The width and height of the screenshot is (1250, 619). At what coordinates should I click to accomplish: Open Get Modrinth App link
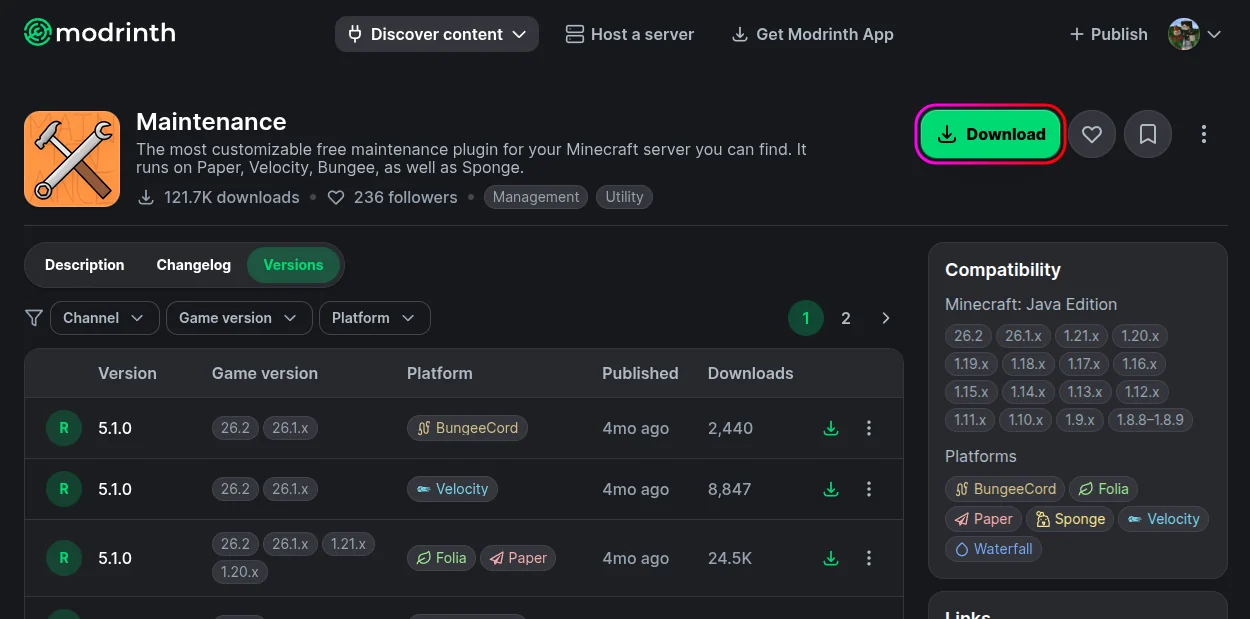point(813,34)
